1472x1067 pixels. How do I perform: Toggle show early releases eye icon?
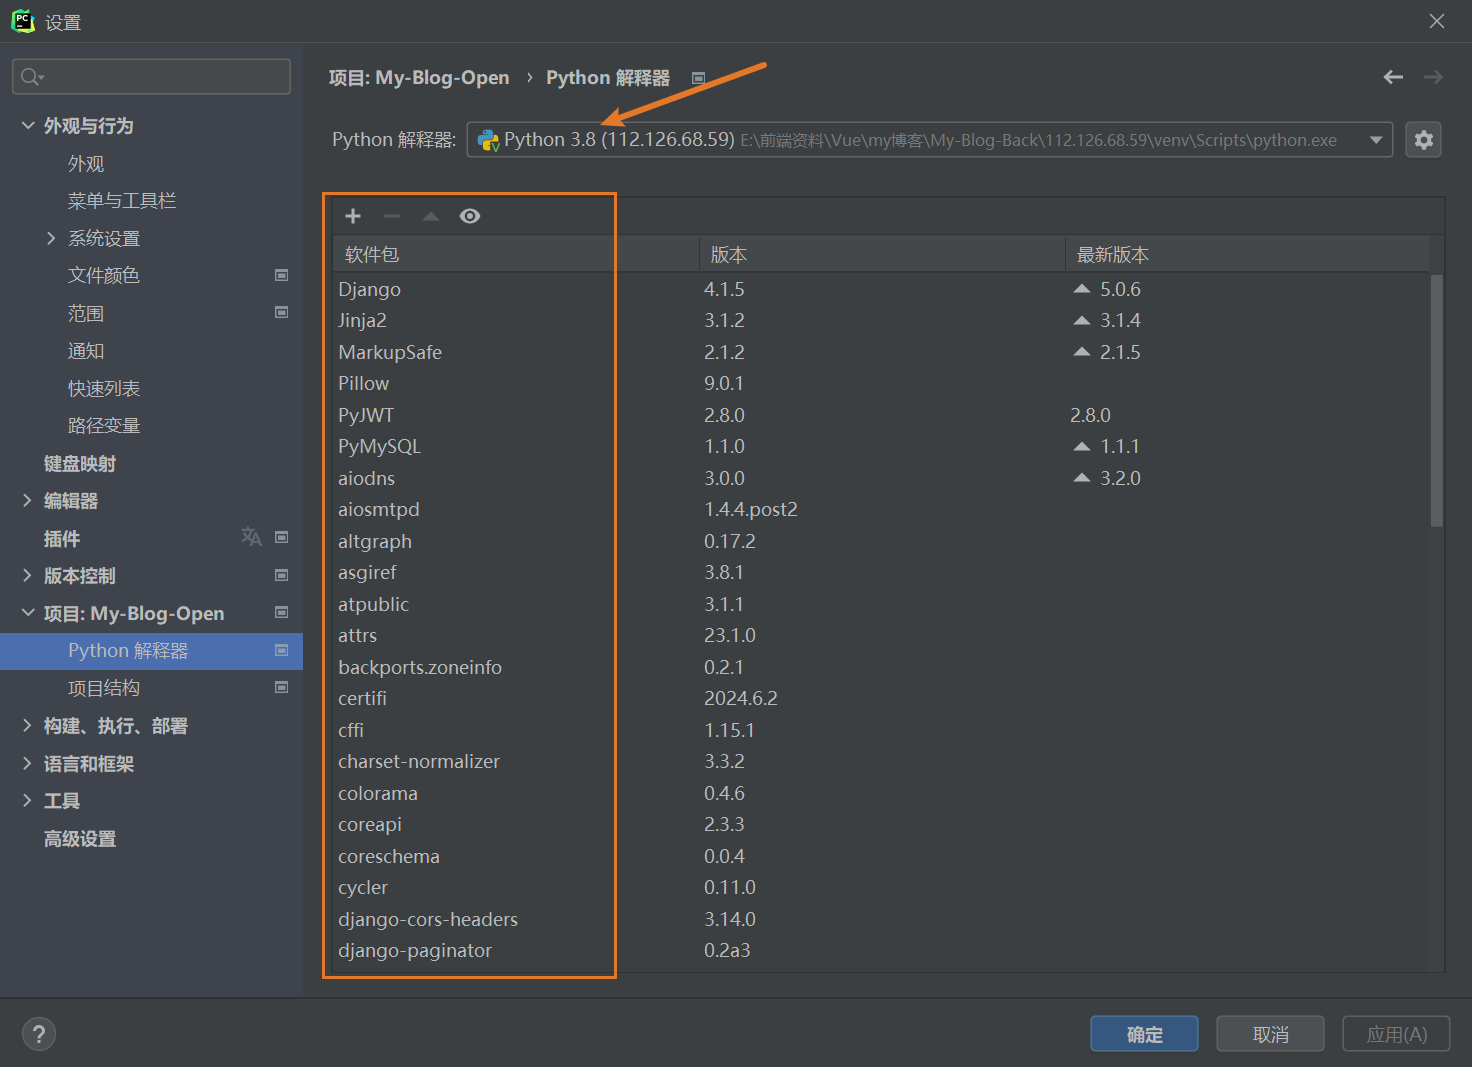[470, 216]
